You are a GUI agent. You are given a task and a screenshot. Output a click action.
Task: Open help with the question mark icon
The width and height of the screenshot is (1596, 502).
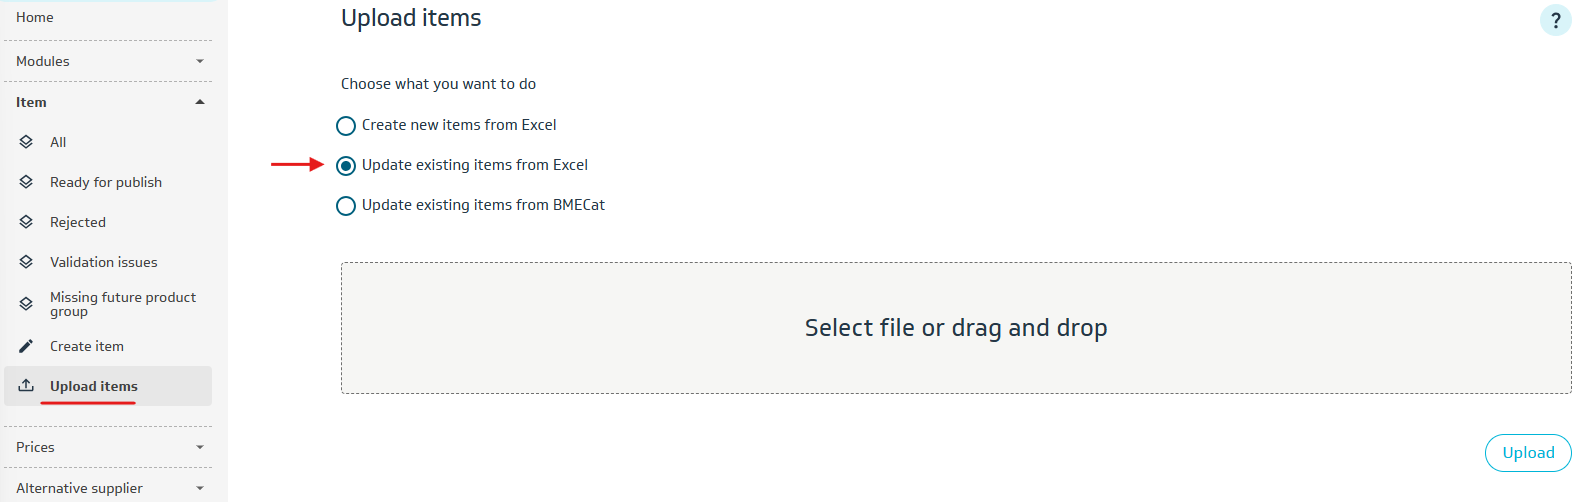pos(1555,20)
